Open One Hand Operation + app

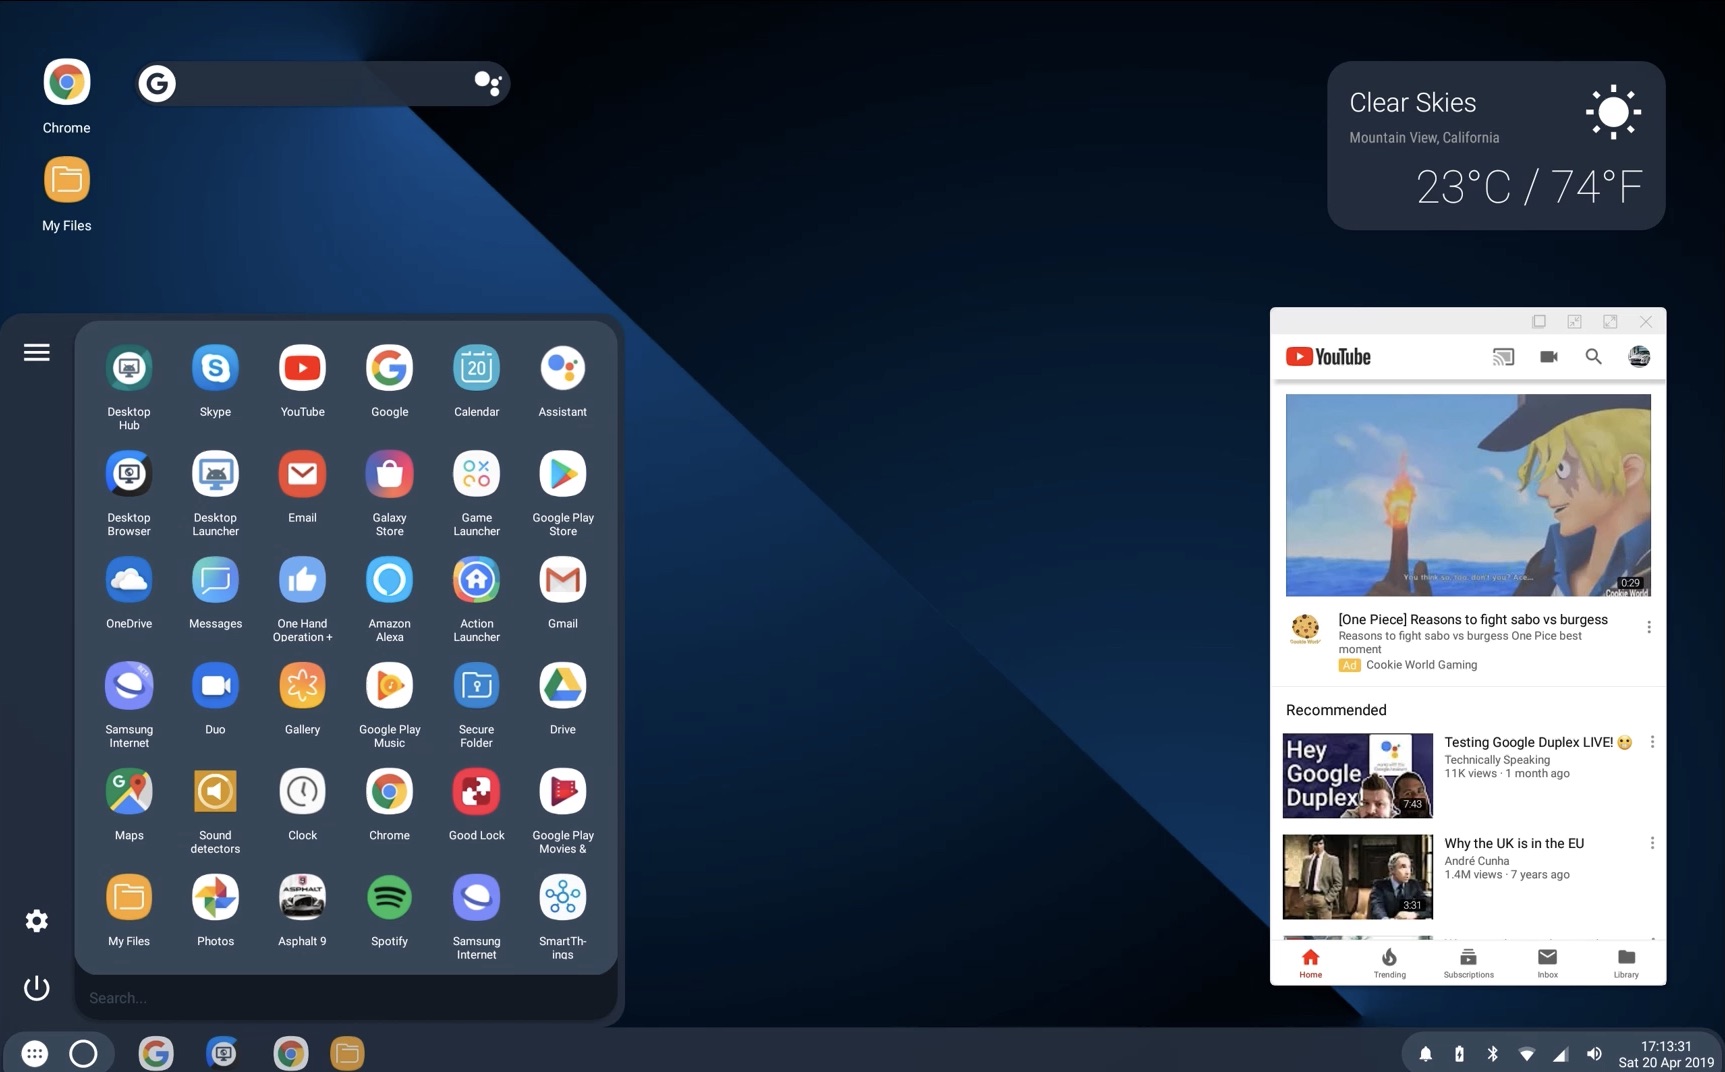click(302, 580)
